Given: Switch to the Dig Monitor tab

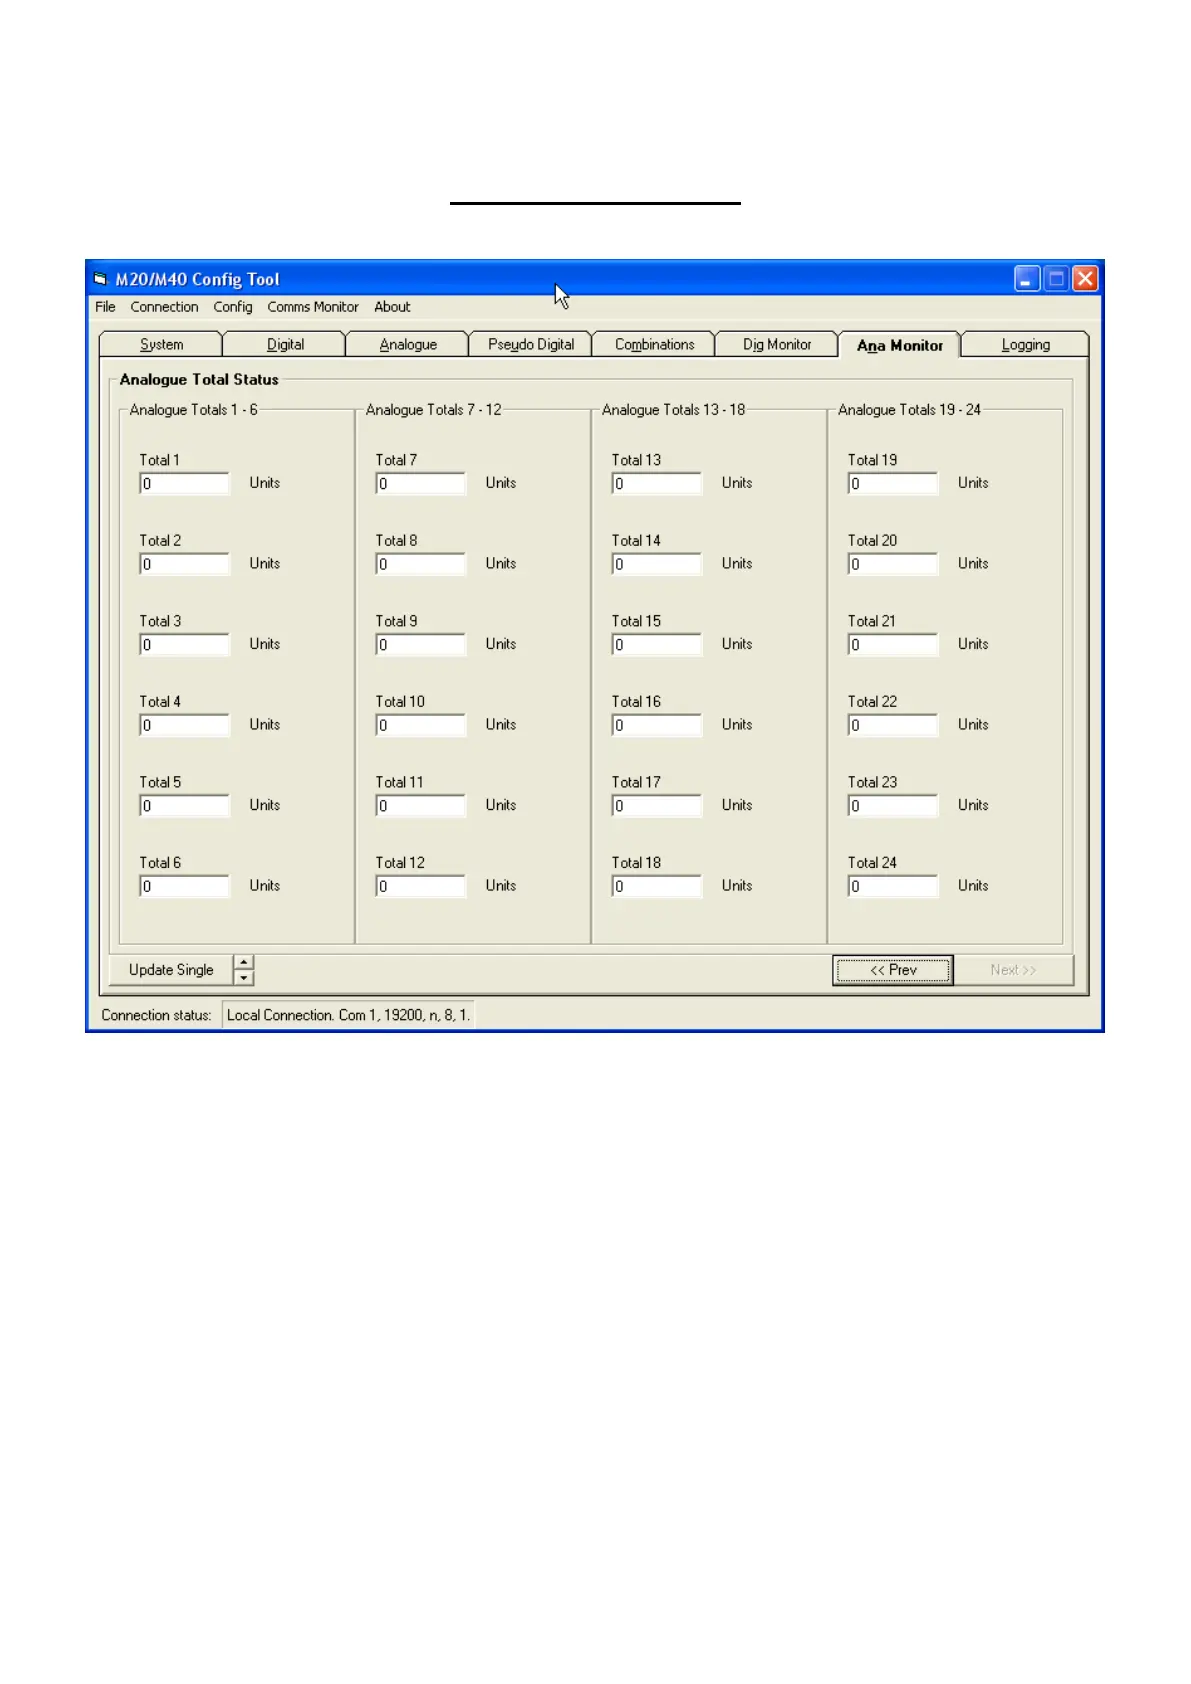Looking at the screenshot, I should tap(777, 345).
